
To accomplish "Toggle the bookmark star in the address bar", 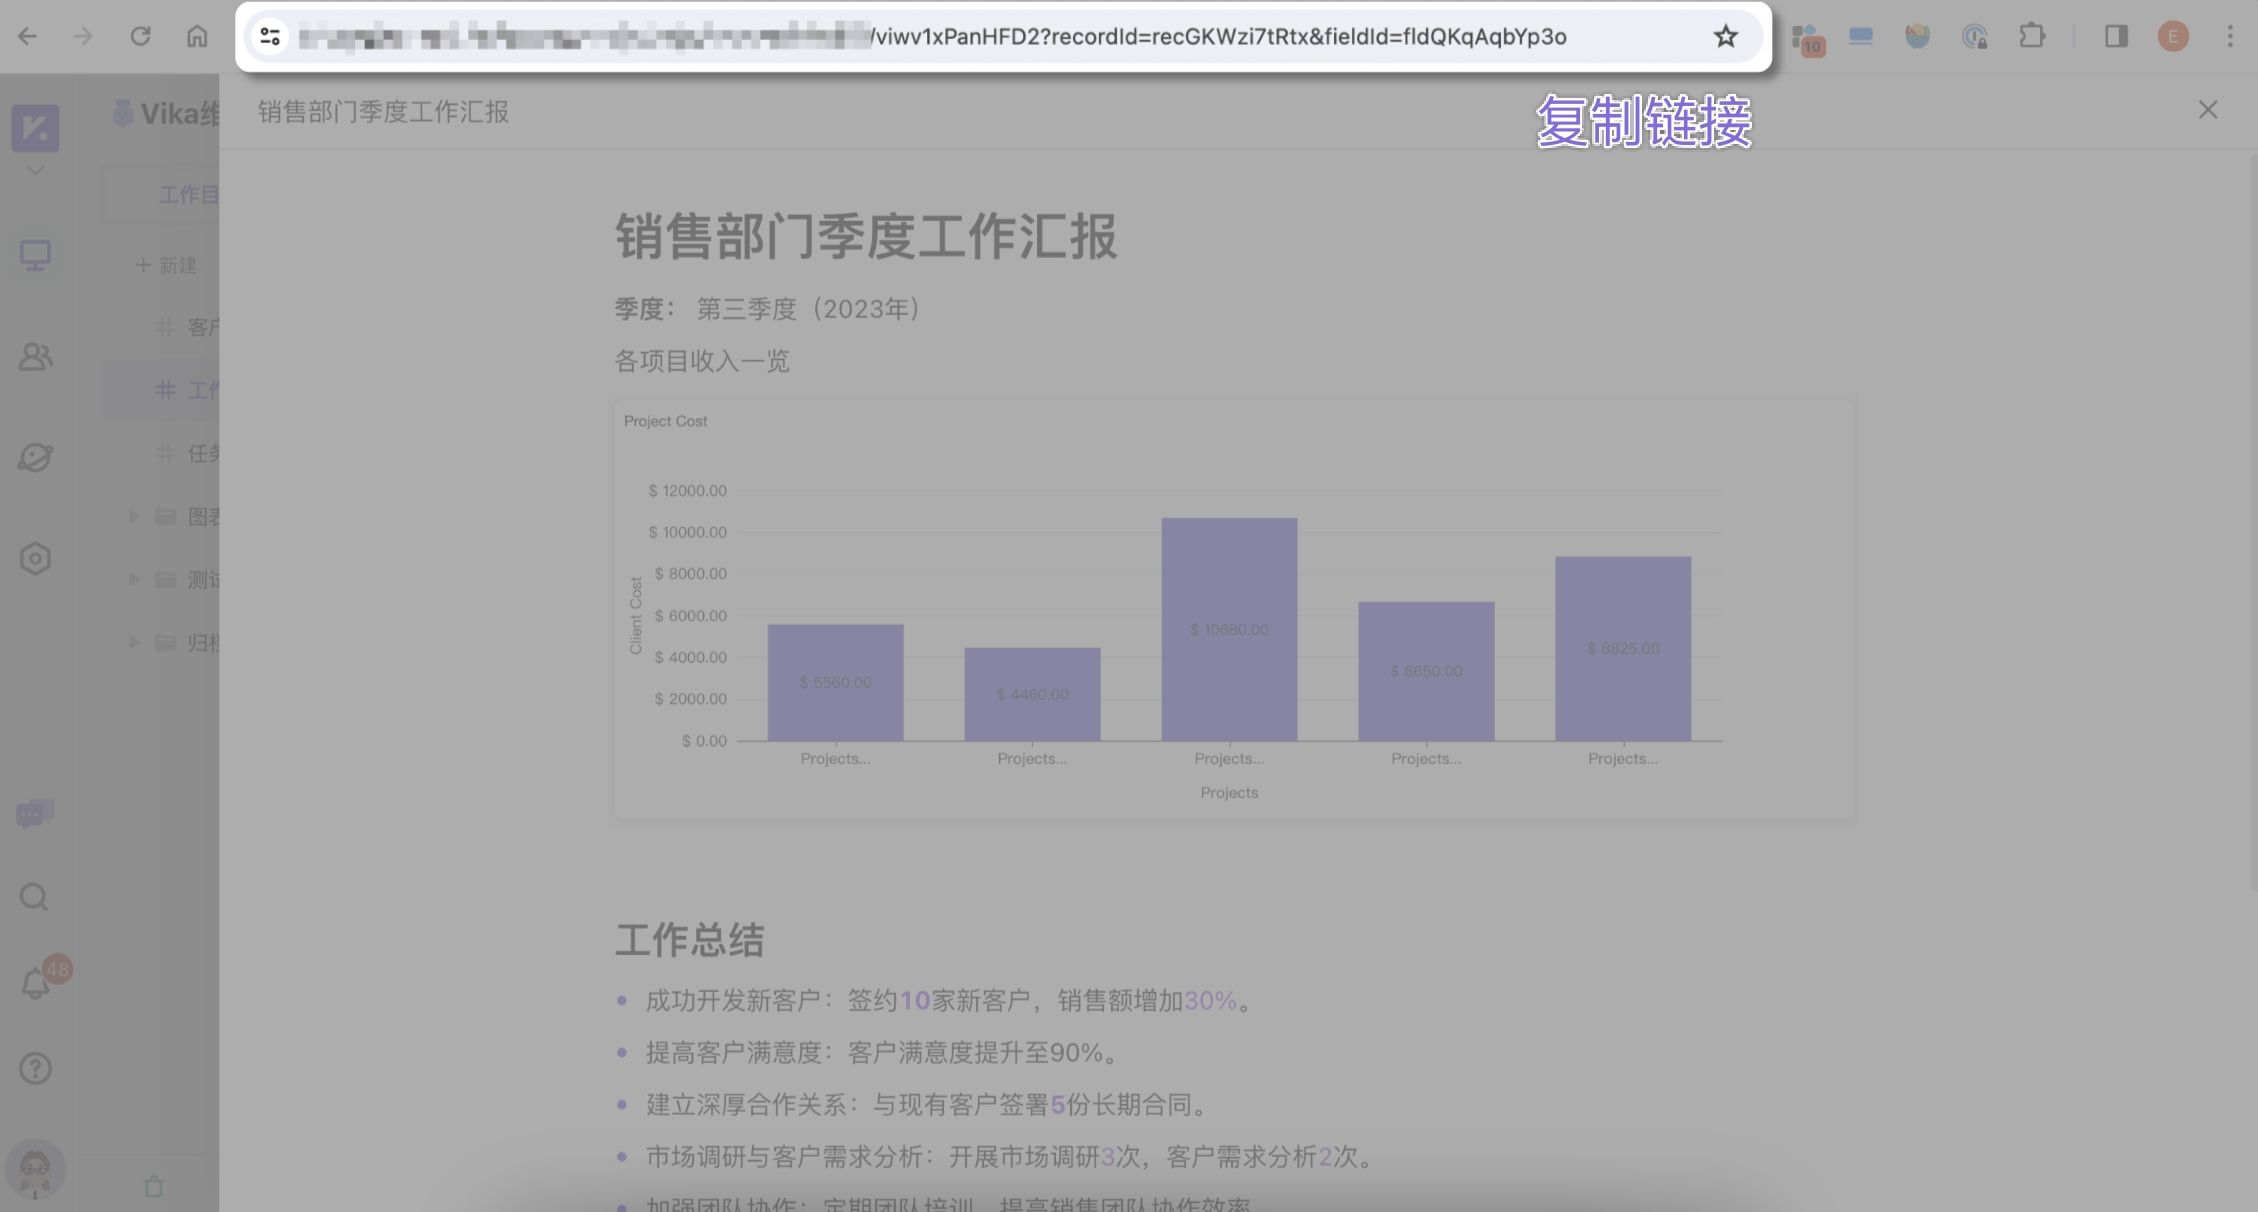I will point(1724,36).
